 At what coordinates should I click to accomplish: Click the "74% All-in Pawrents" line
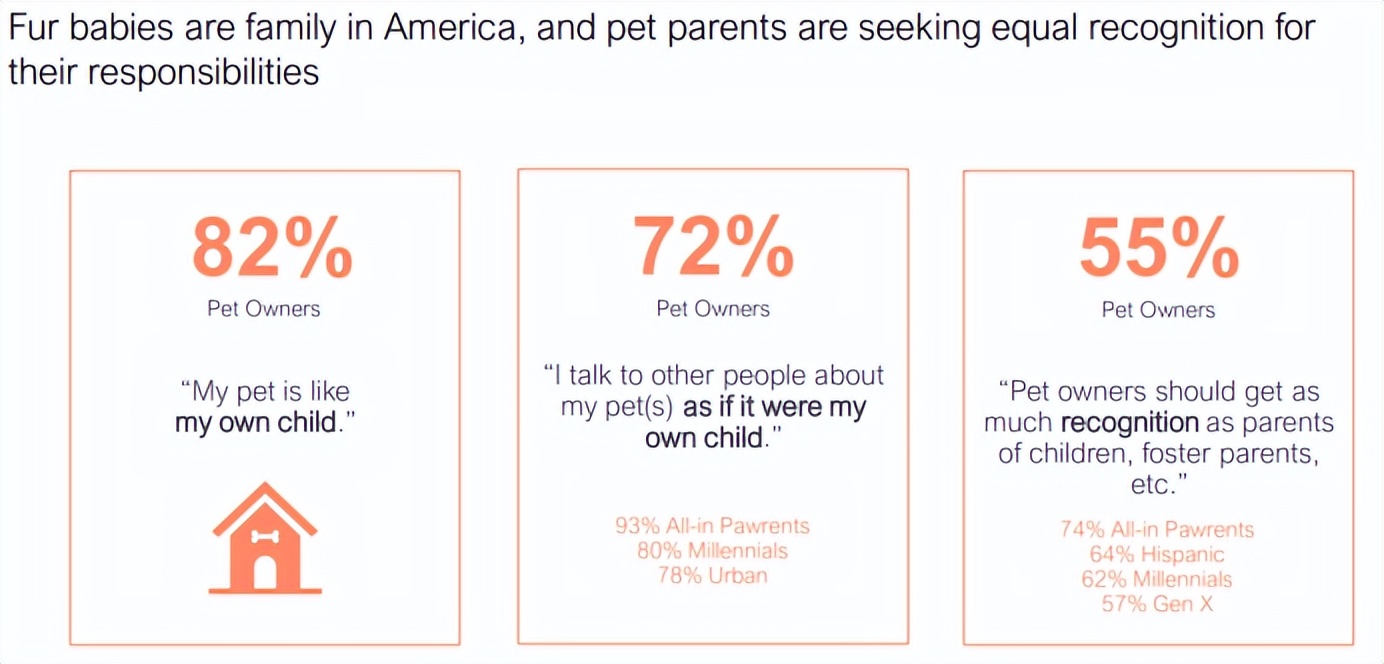pyautogui.click(x=1157, y=529)
